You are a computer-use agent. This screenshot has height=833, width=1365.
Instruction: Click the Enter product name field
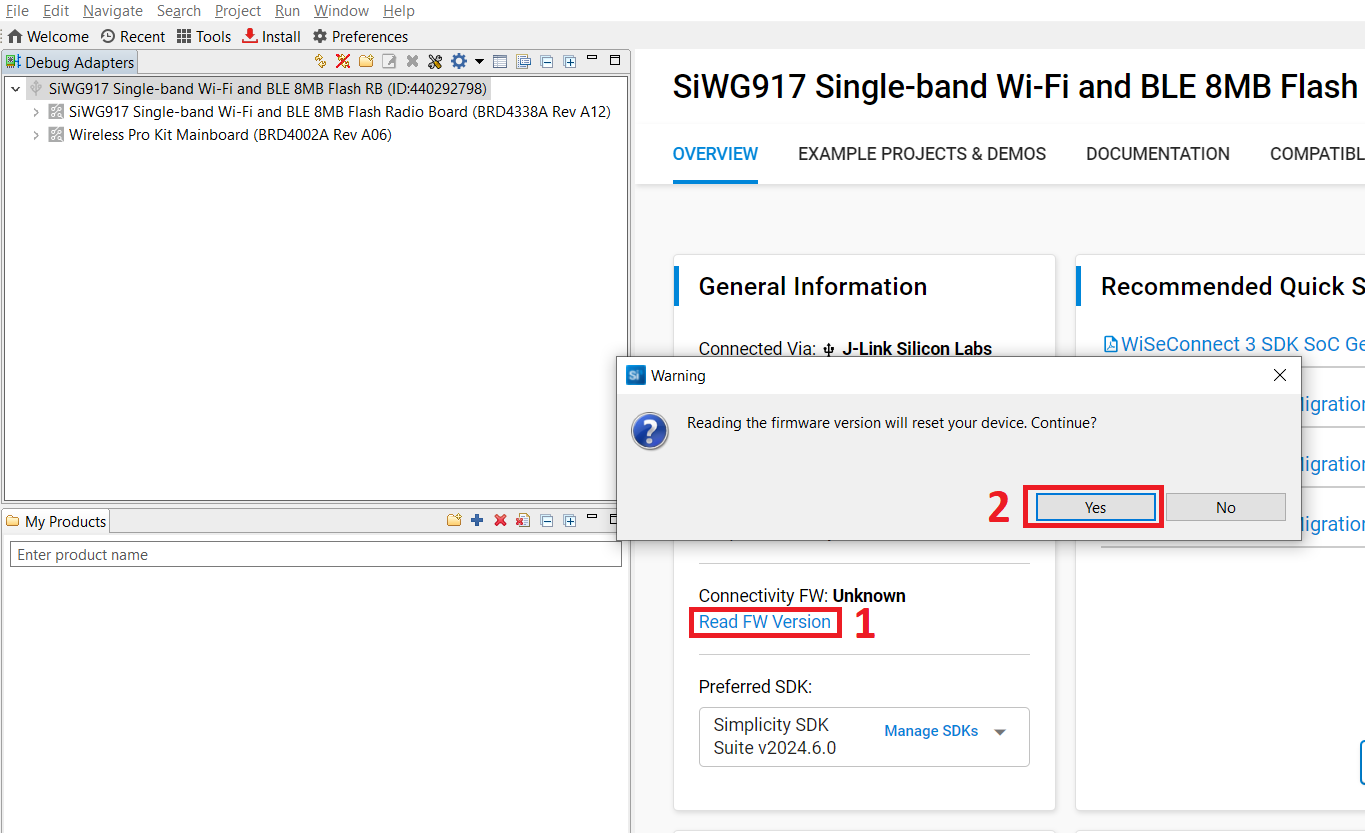coord(315,555)
